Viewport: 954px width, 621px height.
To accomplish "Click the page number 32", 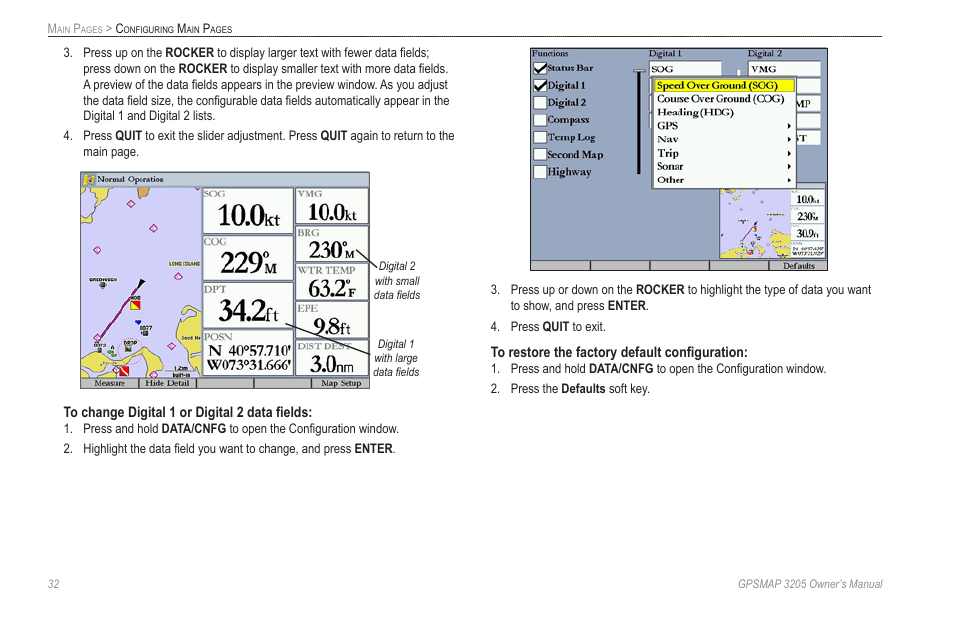I will pyautogui.click(x=54, y=584).
